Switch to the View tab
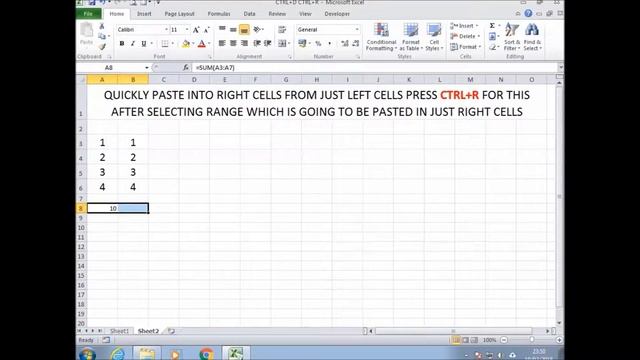The image size is (640, 360). click(305, 14)
